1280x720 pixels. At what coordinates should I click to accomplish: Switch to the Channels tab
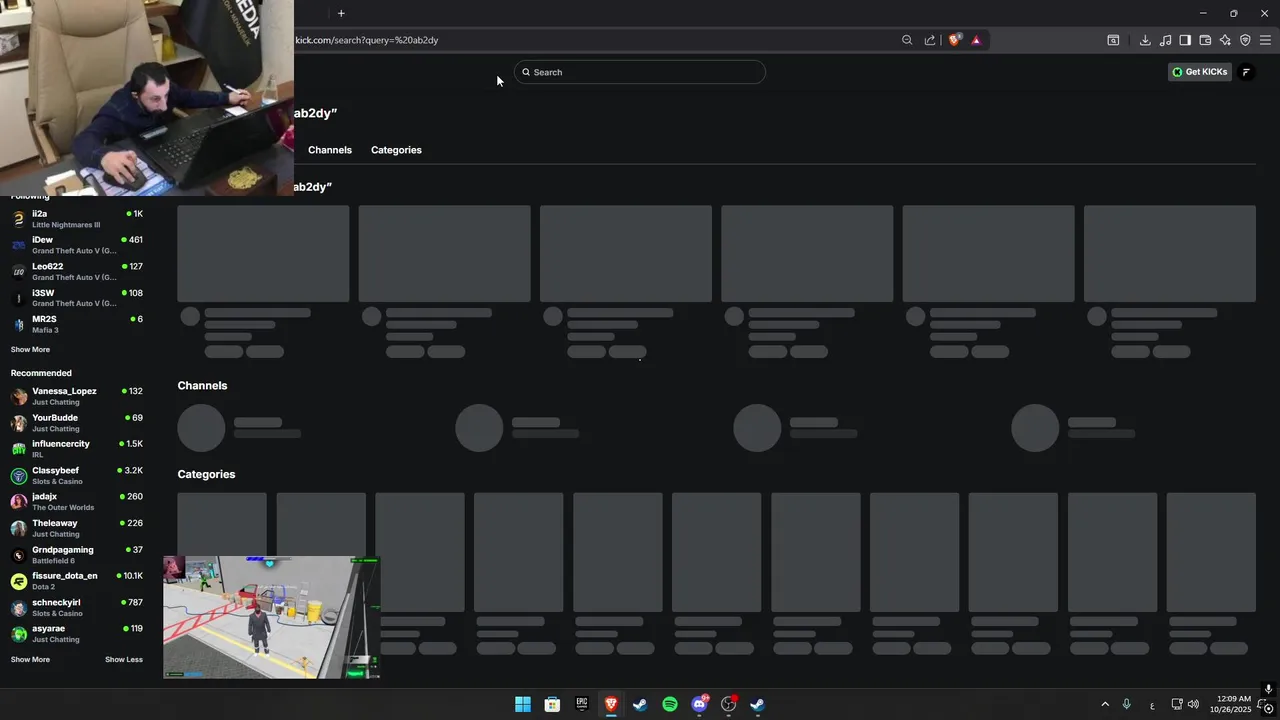click(330, 150)
